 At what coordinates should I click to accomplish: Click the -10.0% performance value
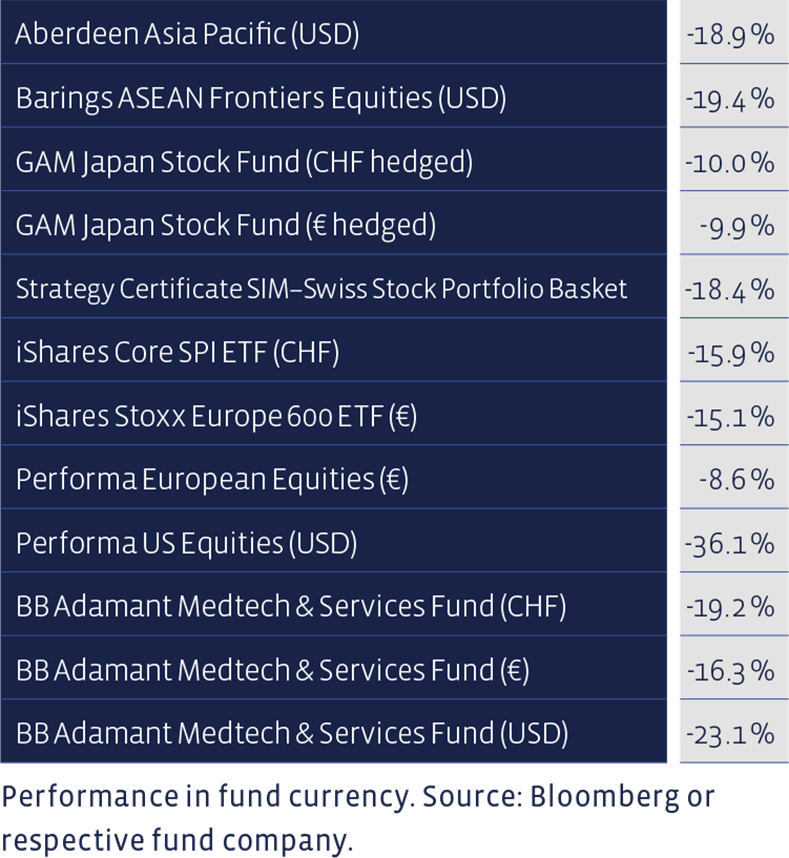pyautogui.click(x=729, y=163)
